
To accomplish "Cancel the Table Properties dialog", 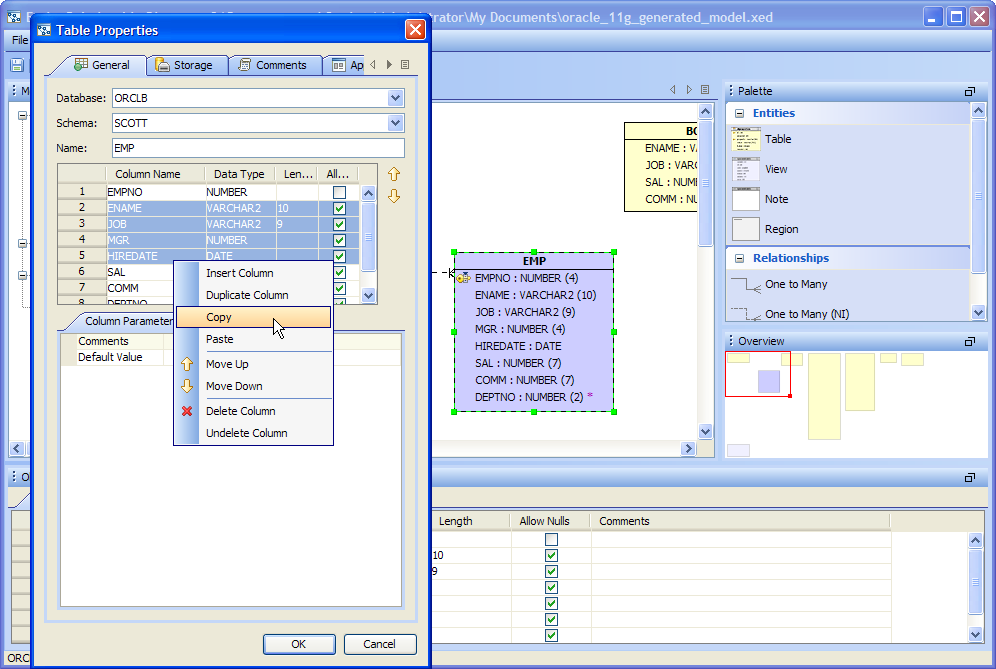I will (379, 644).
